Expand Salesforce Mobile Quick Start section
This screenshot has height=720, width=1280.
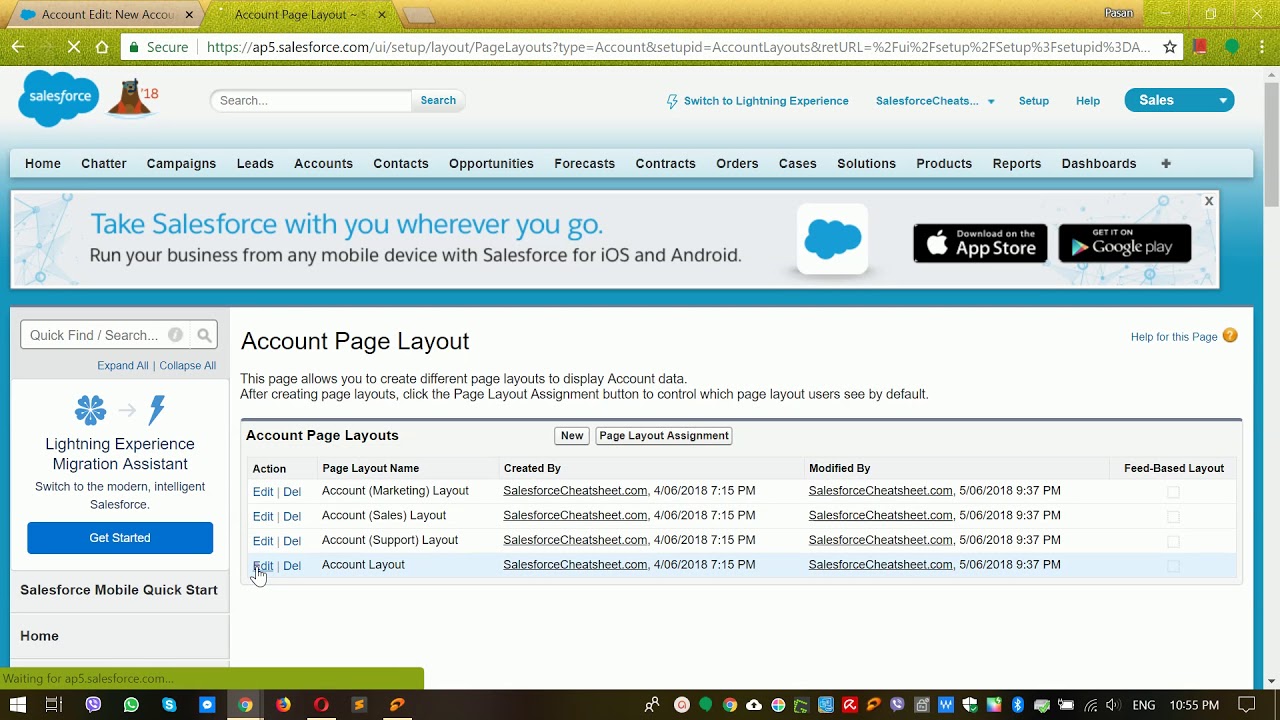click(x=119, y=590)
